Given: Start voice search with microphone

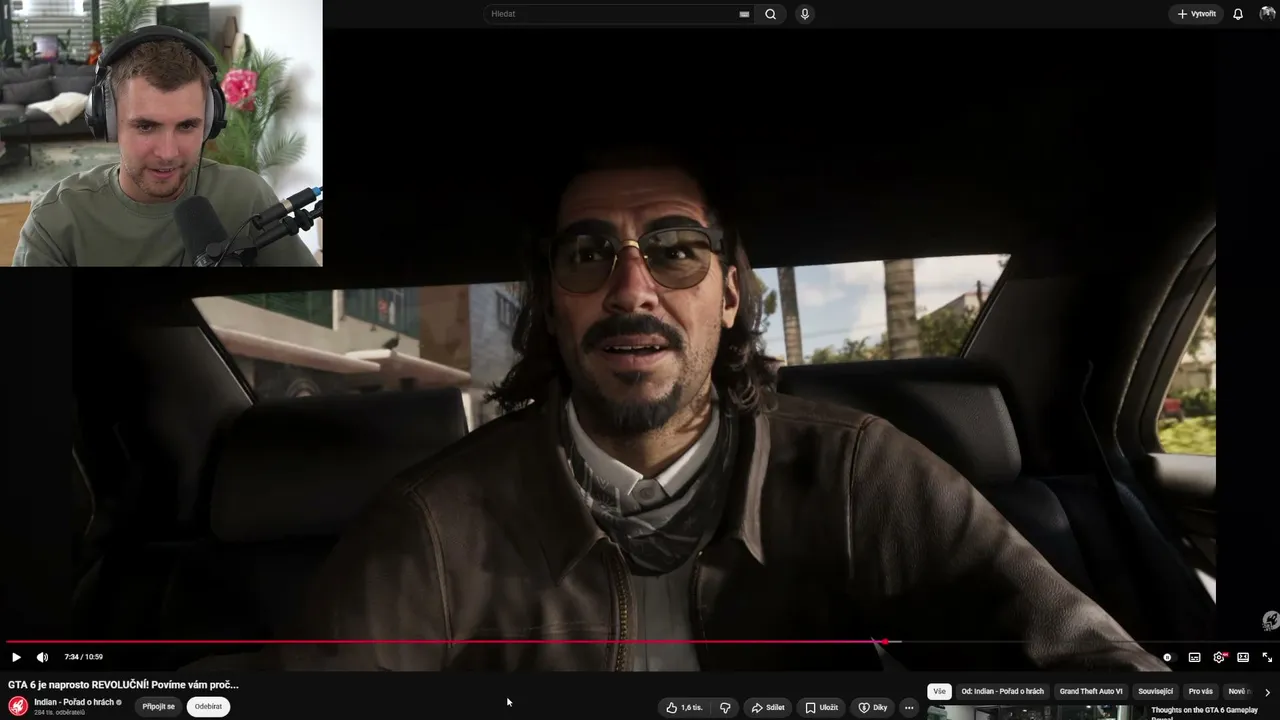Looking at the screenshot, I should (804, 14).
